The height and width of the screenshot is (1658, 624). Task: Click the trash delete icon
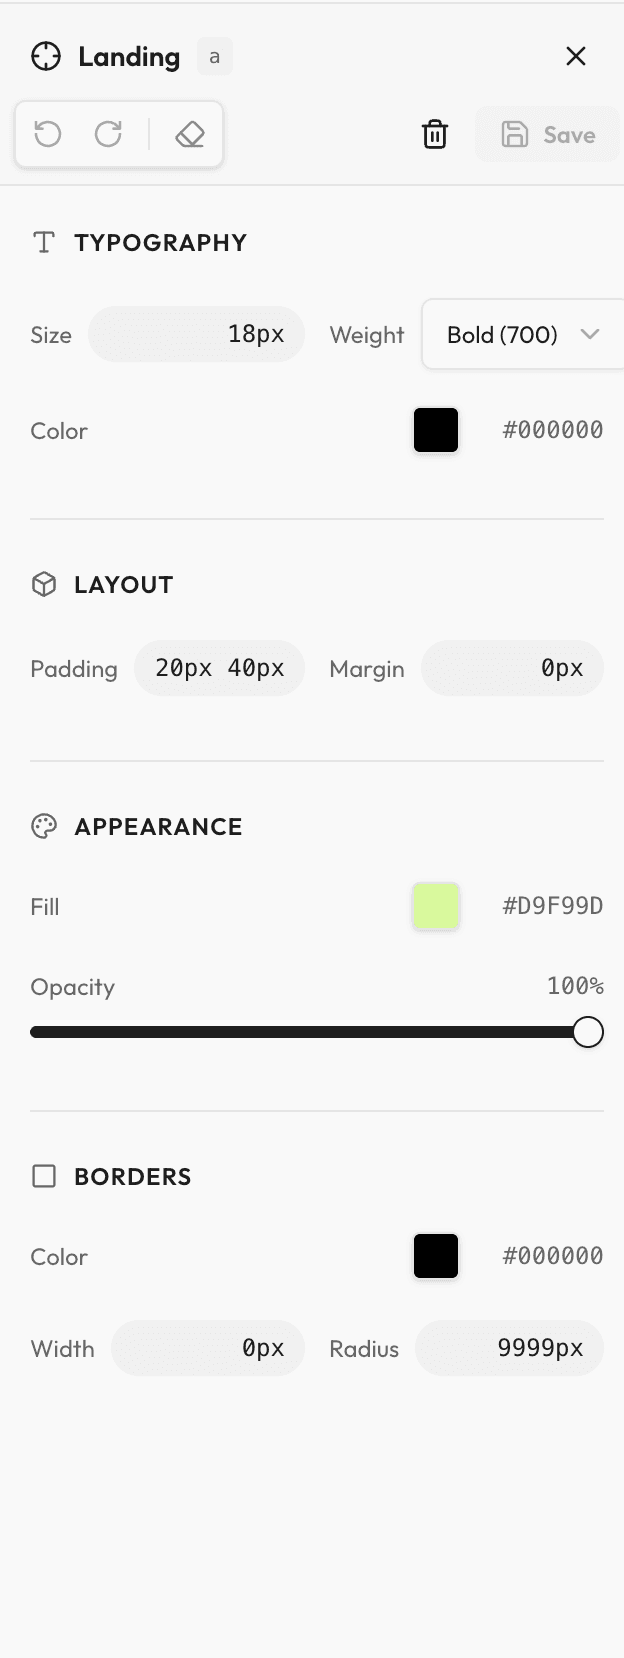[x=435, y=134]
